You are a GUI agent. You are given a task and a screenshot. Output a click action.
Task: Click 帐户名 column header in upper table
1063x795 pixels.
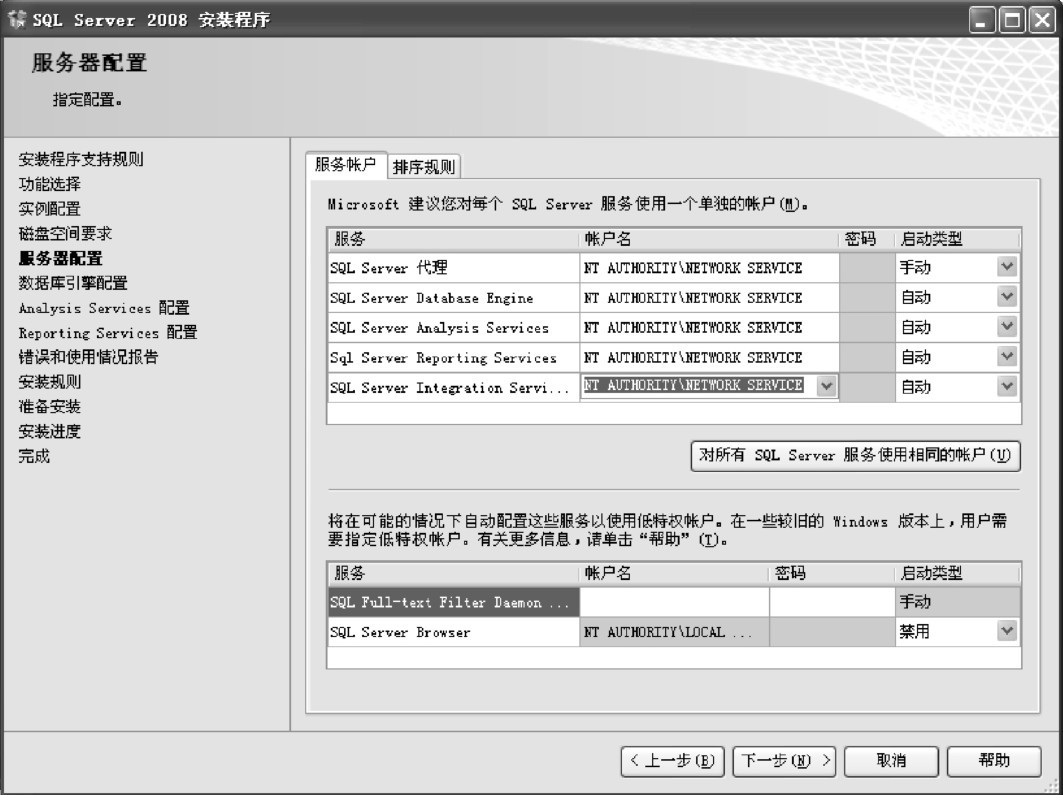(709, 239)
